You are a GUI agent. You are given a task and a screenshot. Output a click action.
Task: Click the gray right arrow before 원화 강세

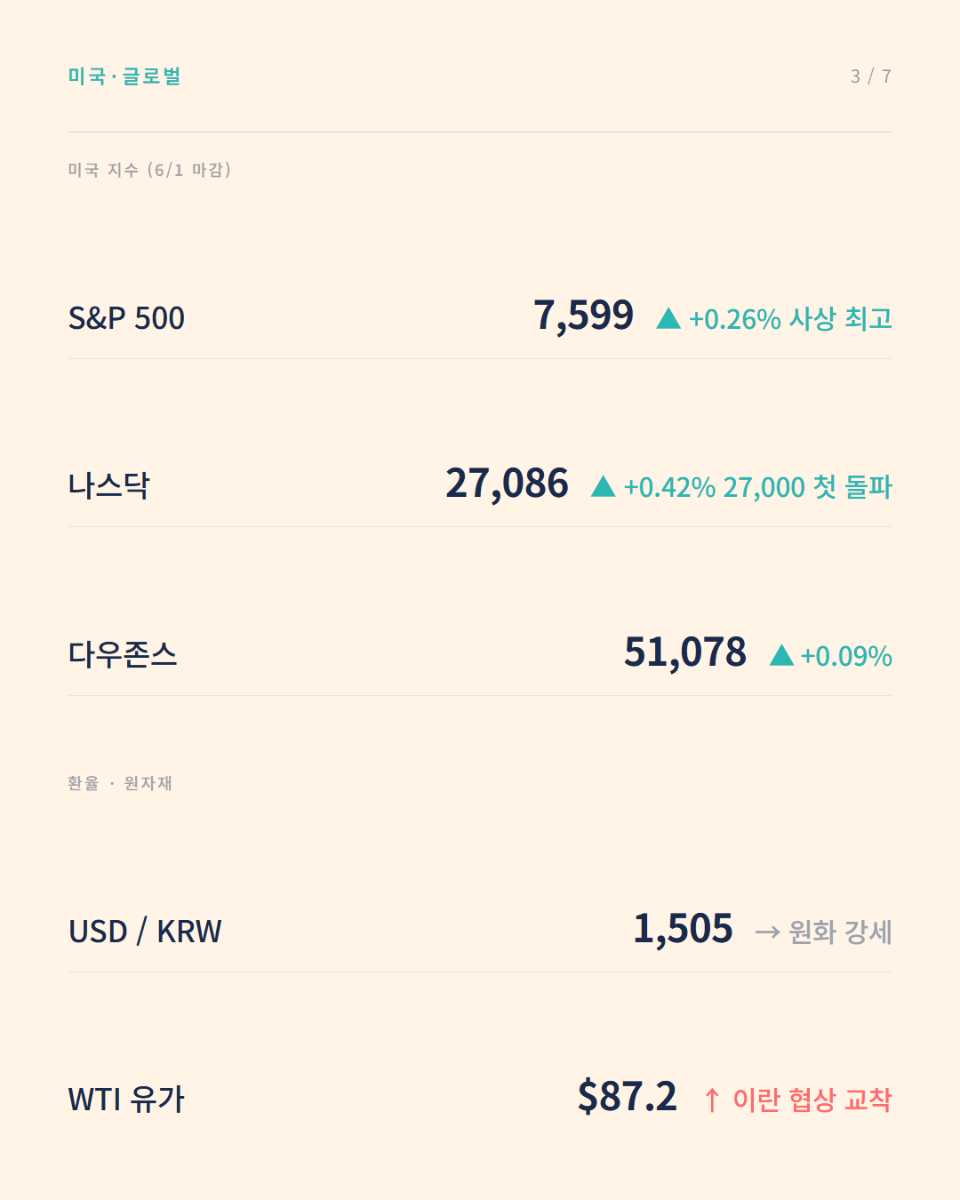pos(768,932)
